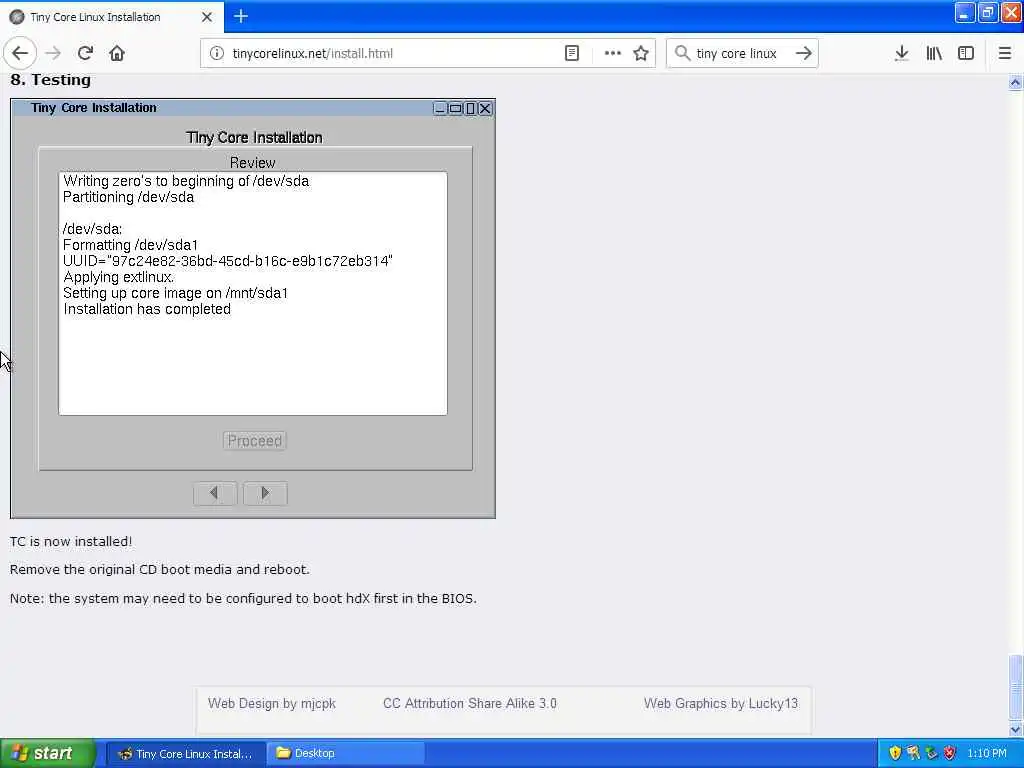Click the forward navigation arrow

pos(53,53)
